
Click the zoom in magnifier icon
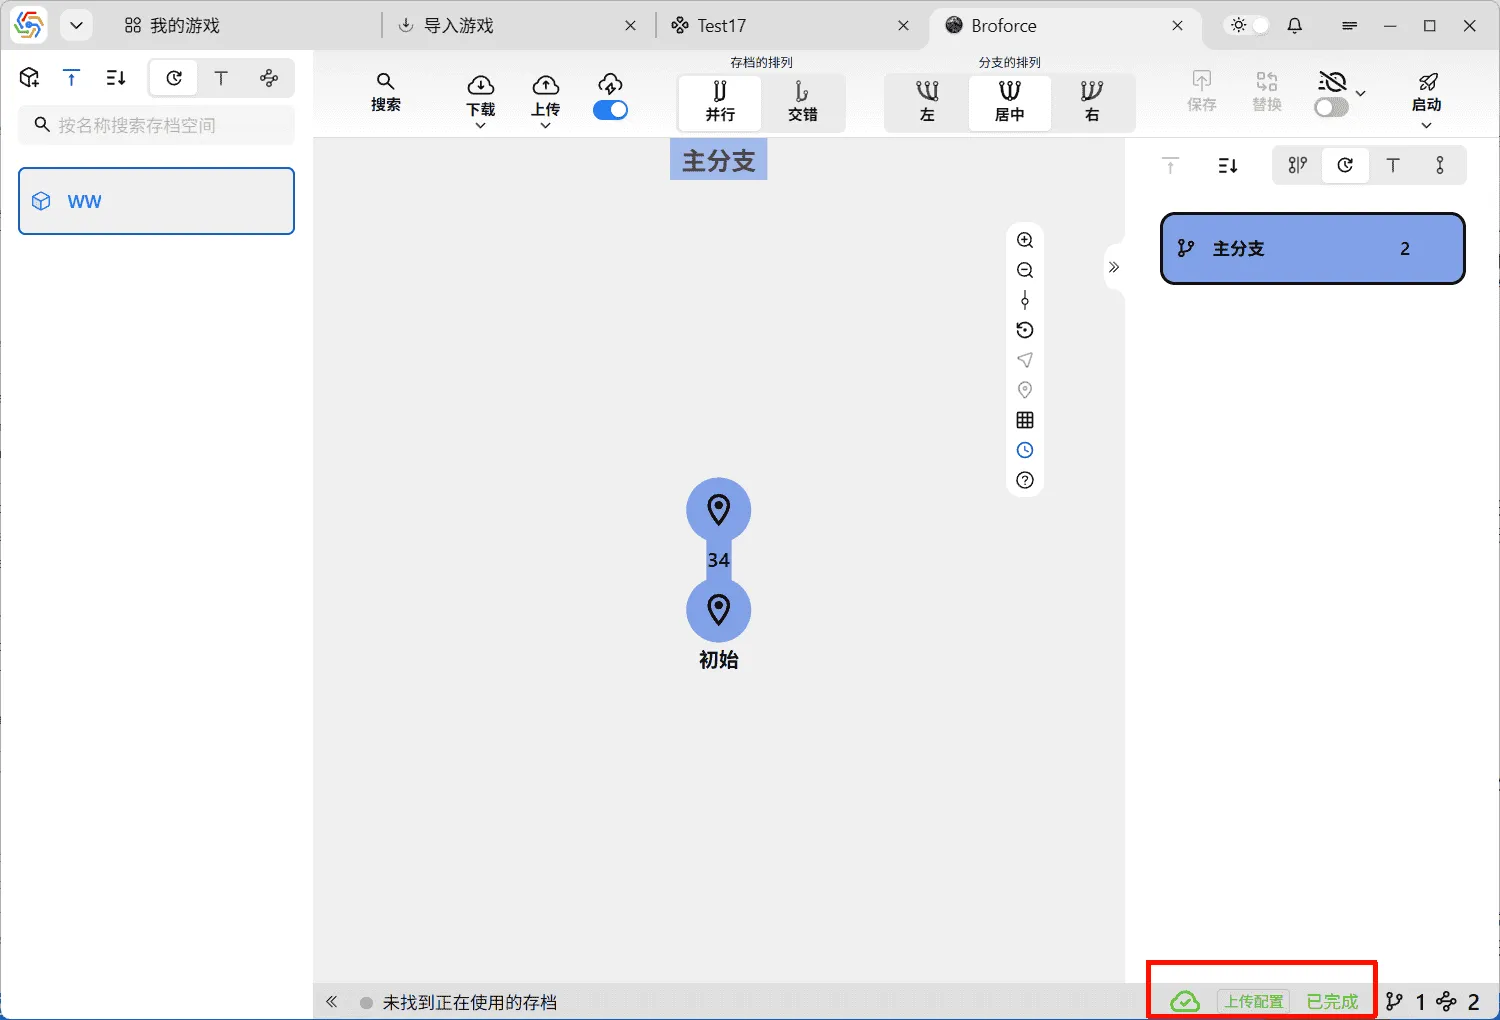pos(1025,240)
